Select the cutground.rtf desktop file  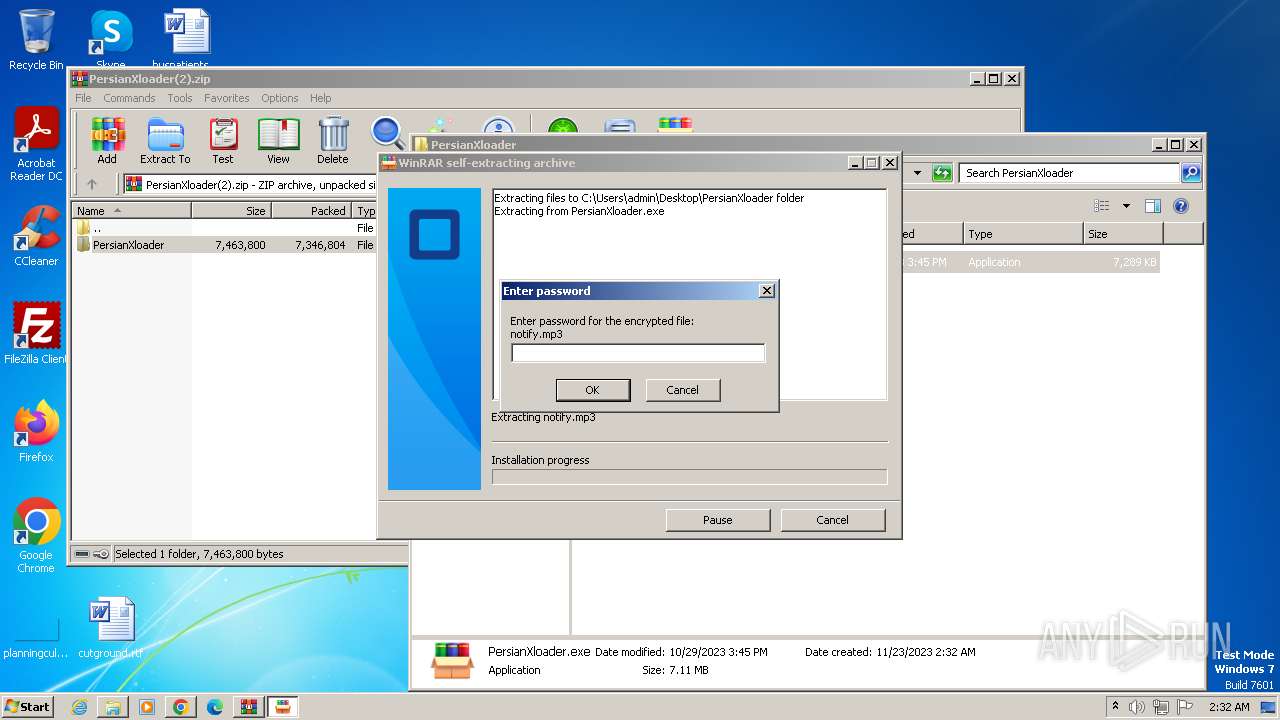[x=110, y=628]
